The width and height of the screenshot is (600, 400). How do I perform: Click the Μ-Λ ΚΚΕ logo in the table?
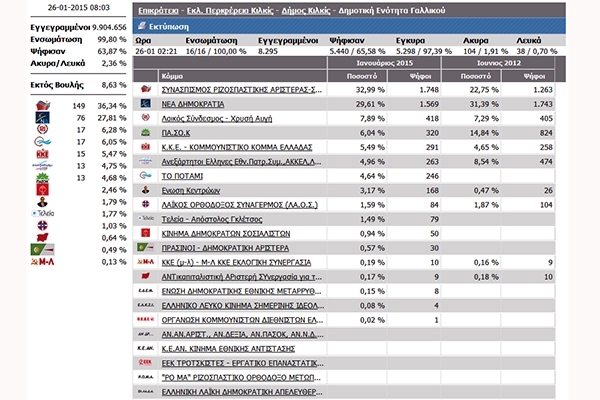[x=146, y=261]
